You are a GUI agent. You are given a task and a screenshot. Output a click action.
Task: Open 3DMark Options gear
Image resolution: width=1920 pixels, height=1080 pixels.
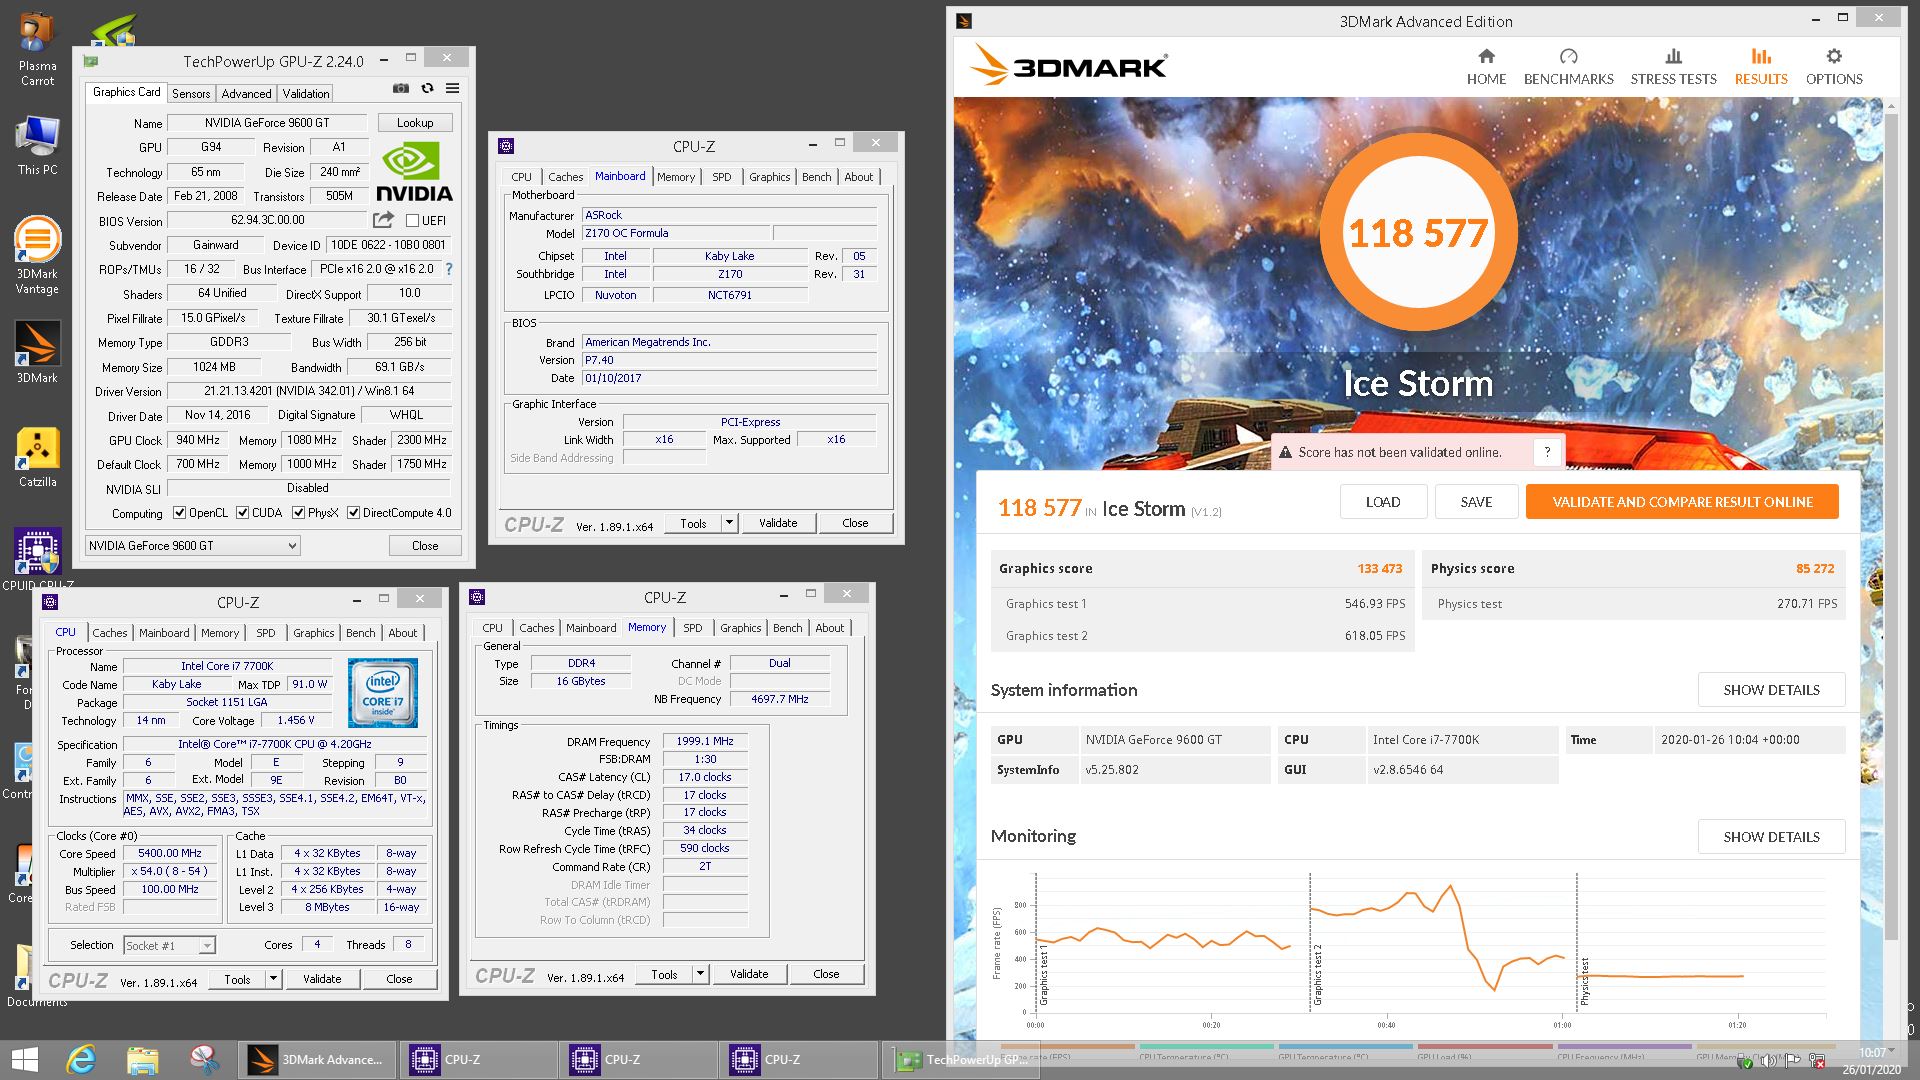click(x=1833, y=67)
